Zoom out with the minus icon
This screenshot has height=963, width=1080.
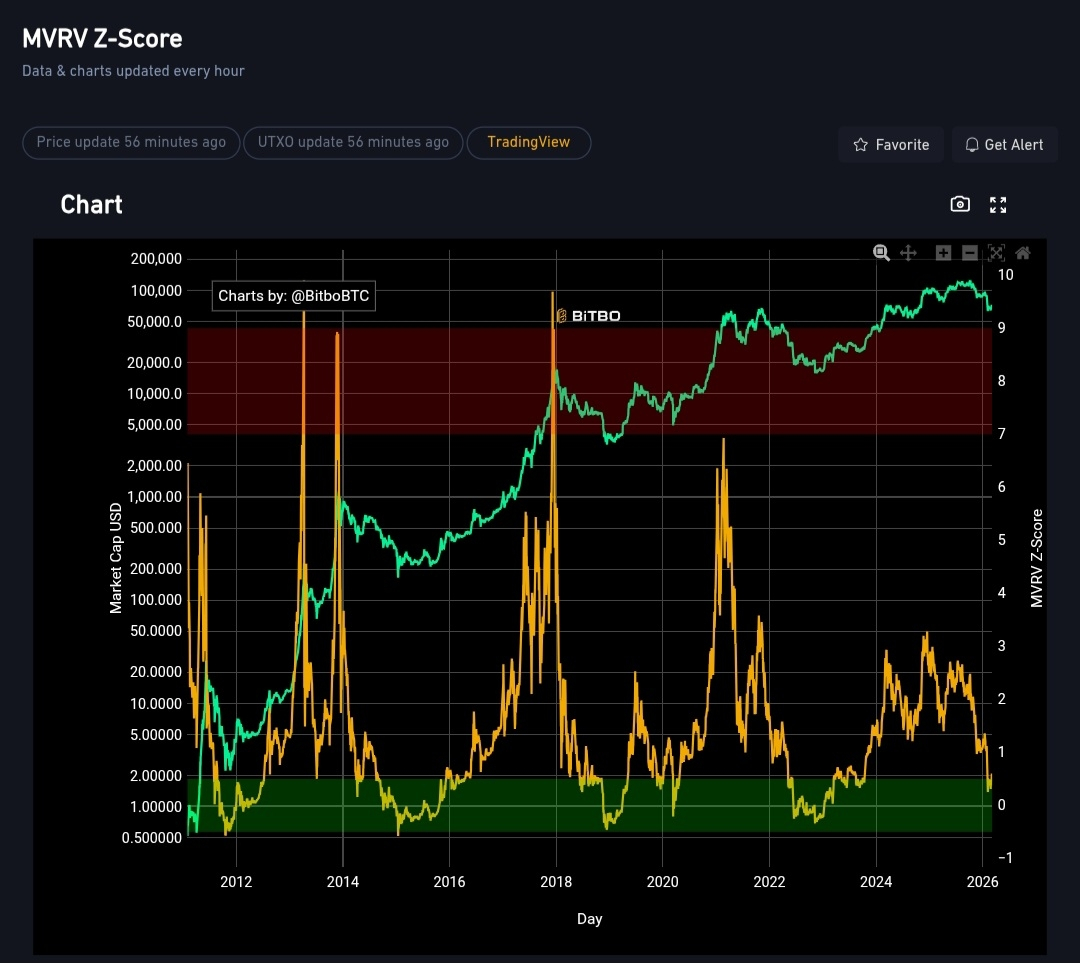pos(969,253)
